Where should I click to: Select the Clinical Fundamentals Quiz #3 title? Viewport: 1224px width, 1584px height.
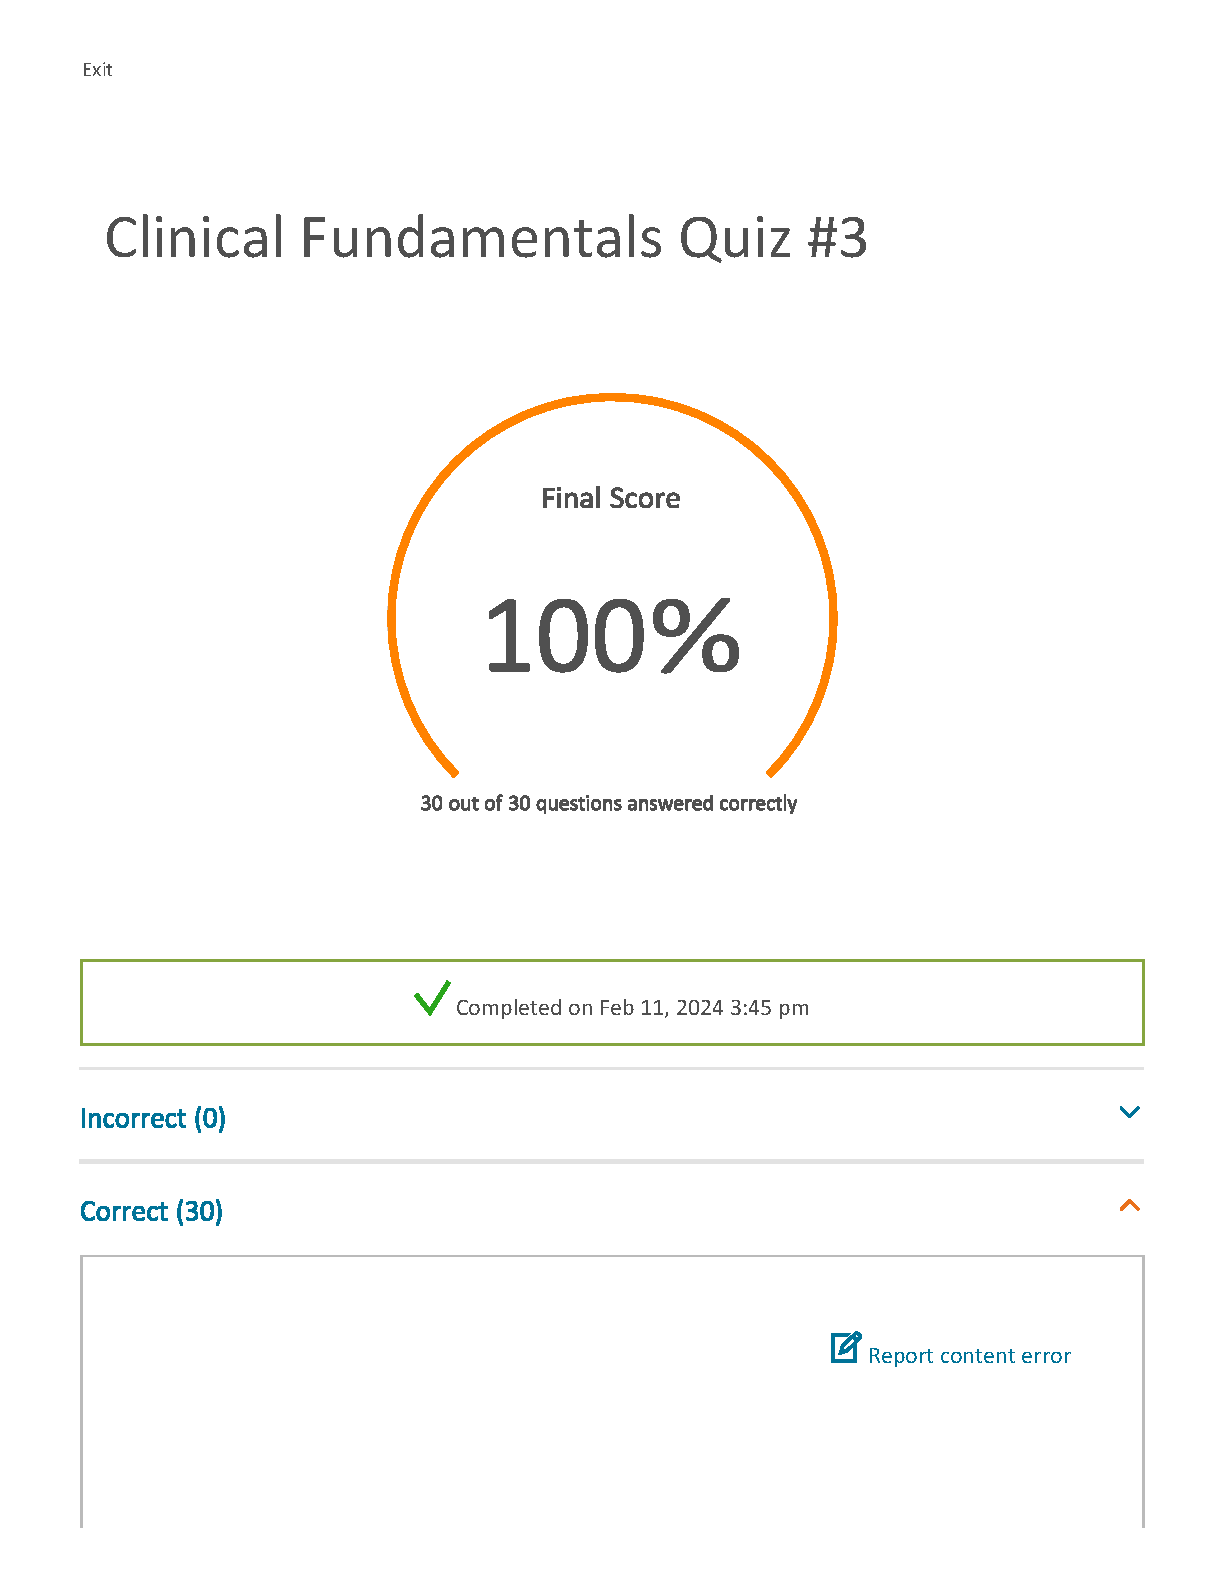[x=486, y=238]
